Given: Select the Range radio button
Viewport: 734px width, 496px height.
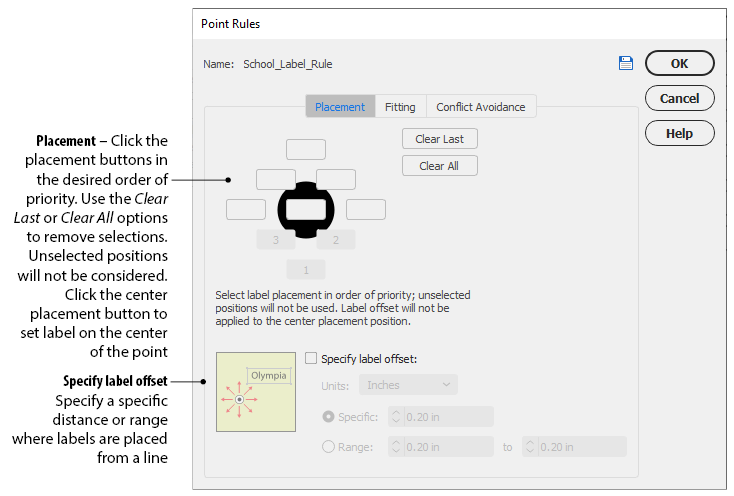Looking at the screenshot, I should pos(328,447).
